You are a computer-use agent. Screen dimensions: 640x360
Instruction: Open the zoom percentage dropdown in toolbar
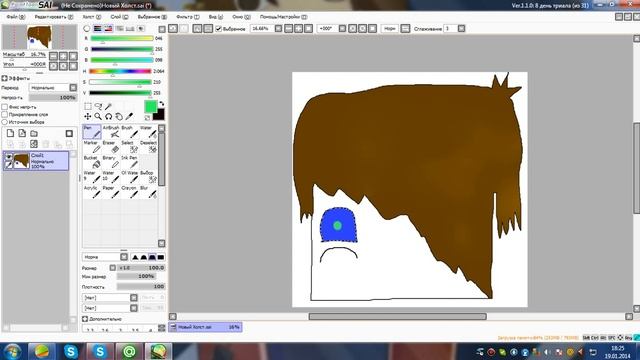point(278,29)
